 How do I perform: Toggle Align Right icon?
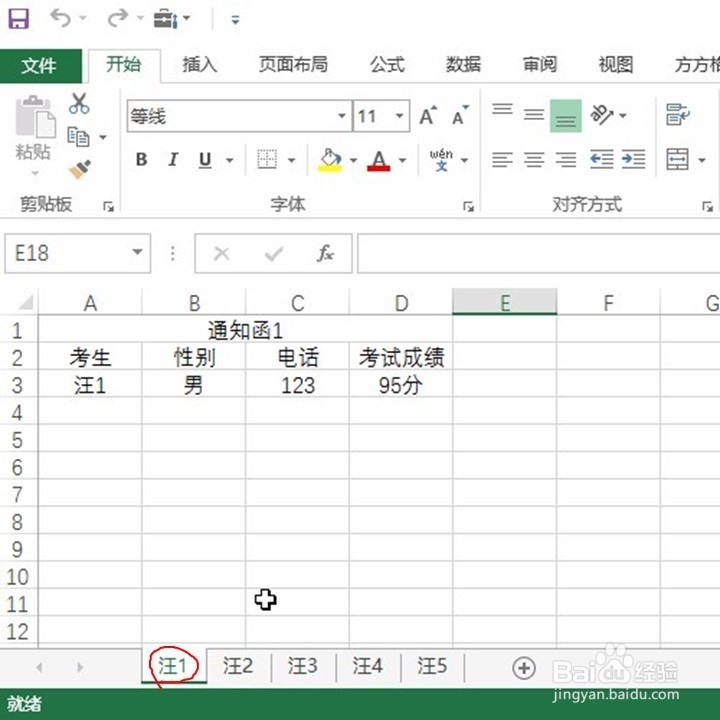pyautogui.click(x=566, y=160)
